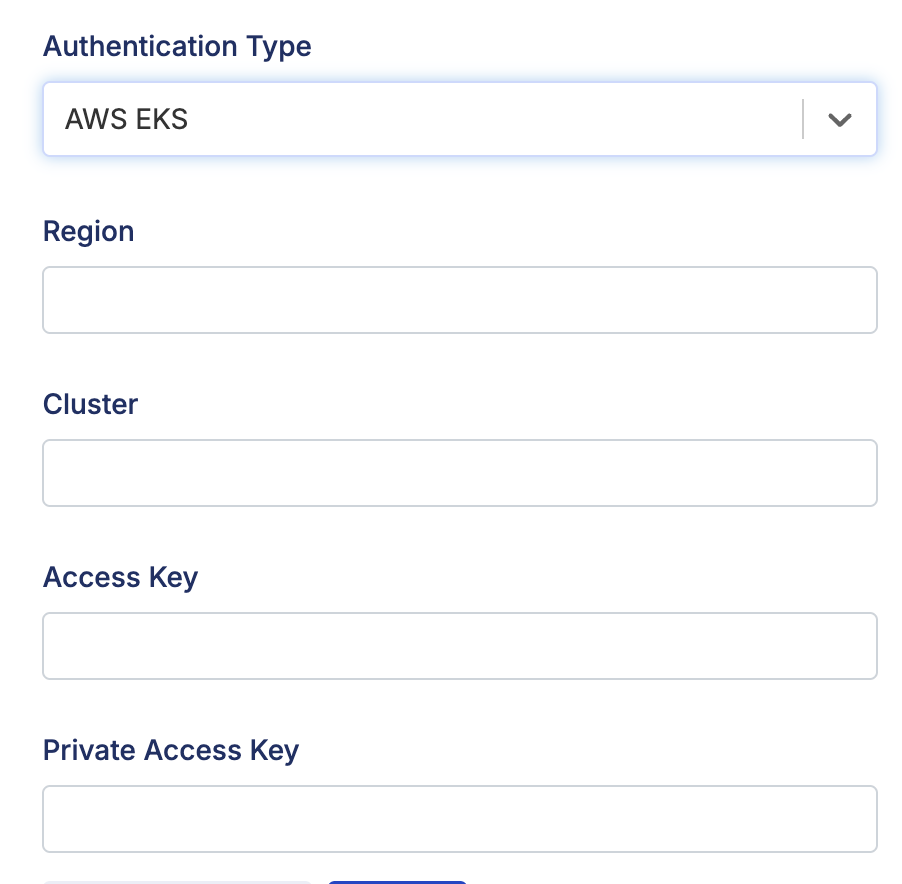Show authentication options via the down arrow

[x=840, y=120]
